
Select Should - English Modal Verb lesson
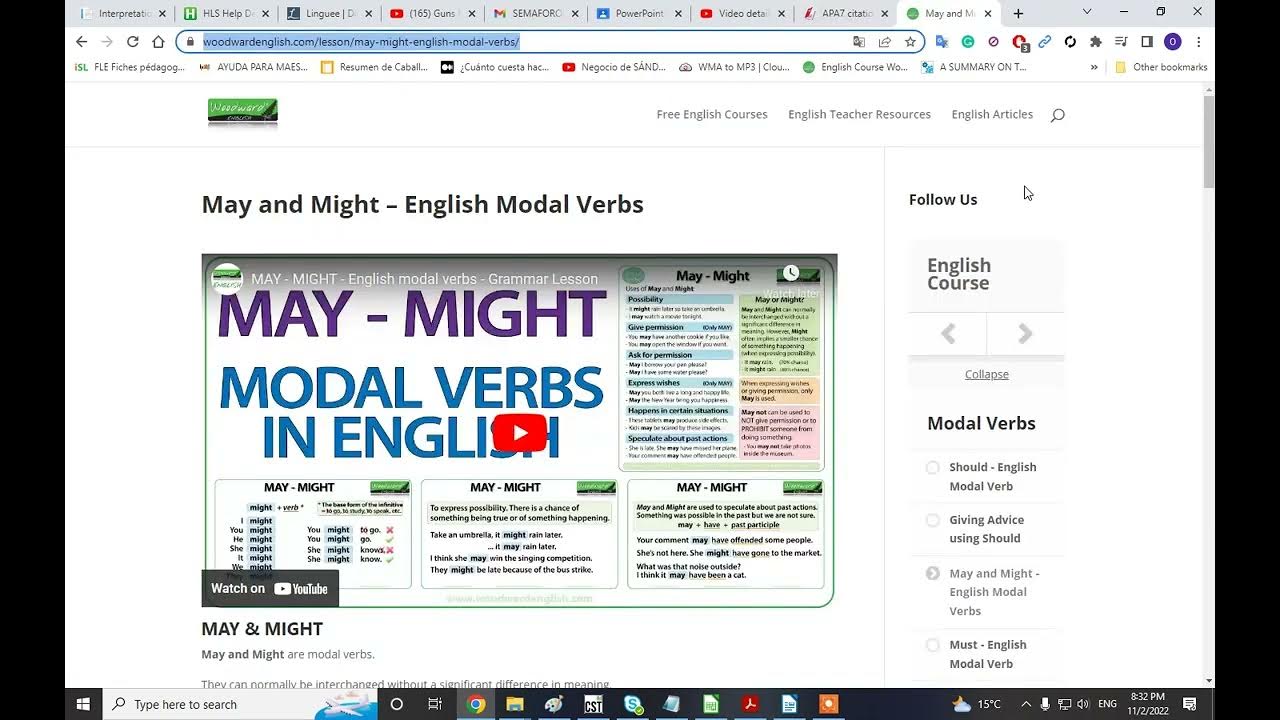tap(992, 477)
